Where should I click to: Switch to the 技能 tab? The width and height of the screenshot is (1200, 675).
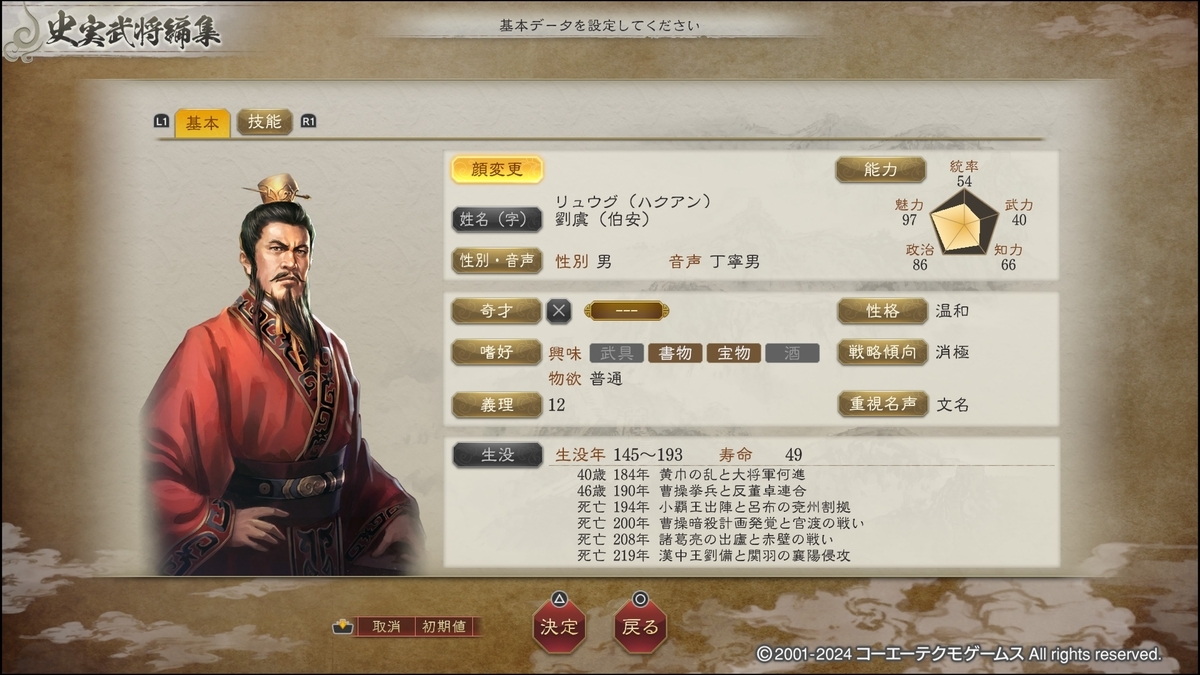tap(264, 122)
